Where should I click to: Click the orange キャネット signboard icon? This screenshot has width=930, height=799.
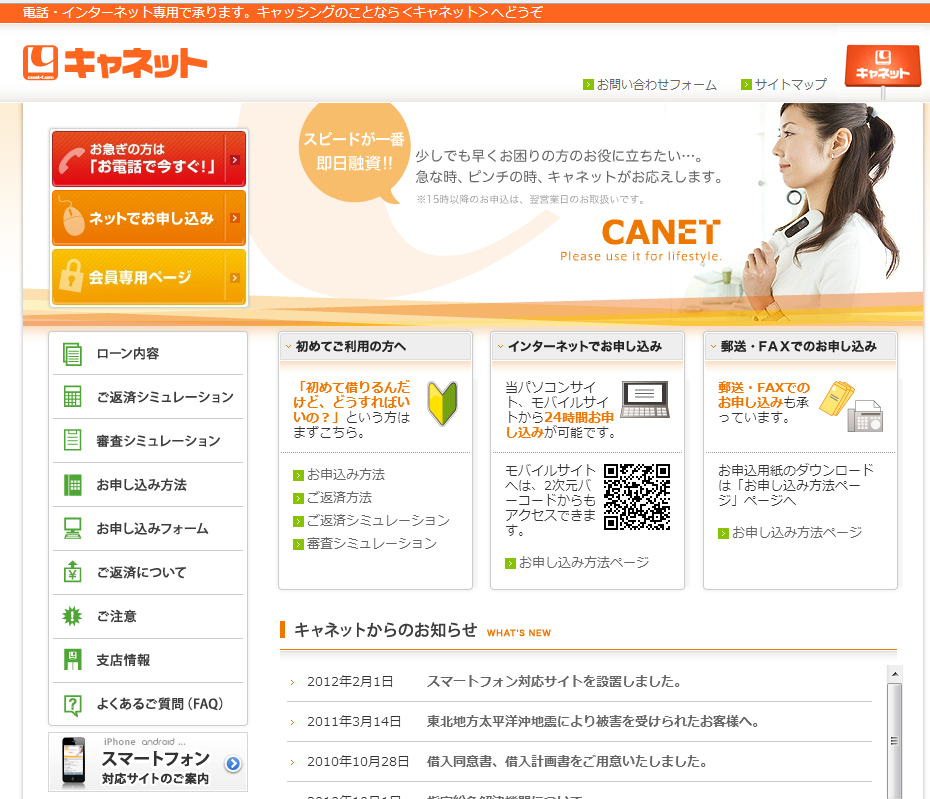(x=883, y=66)
